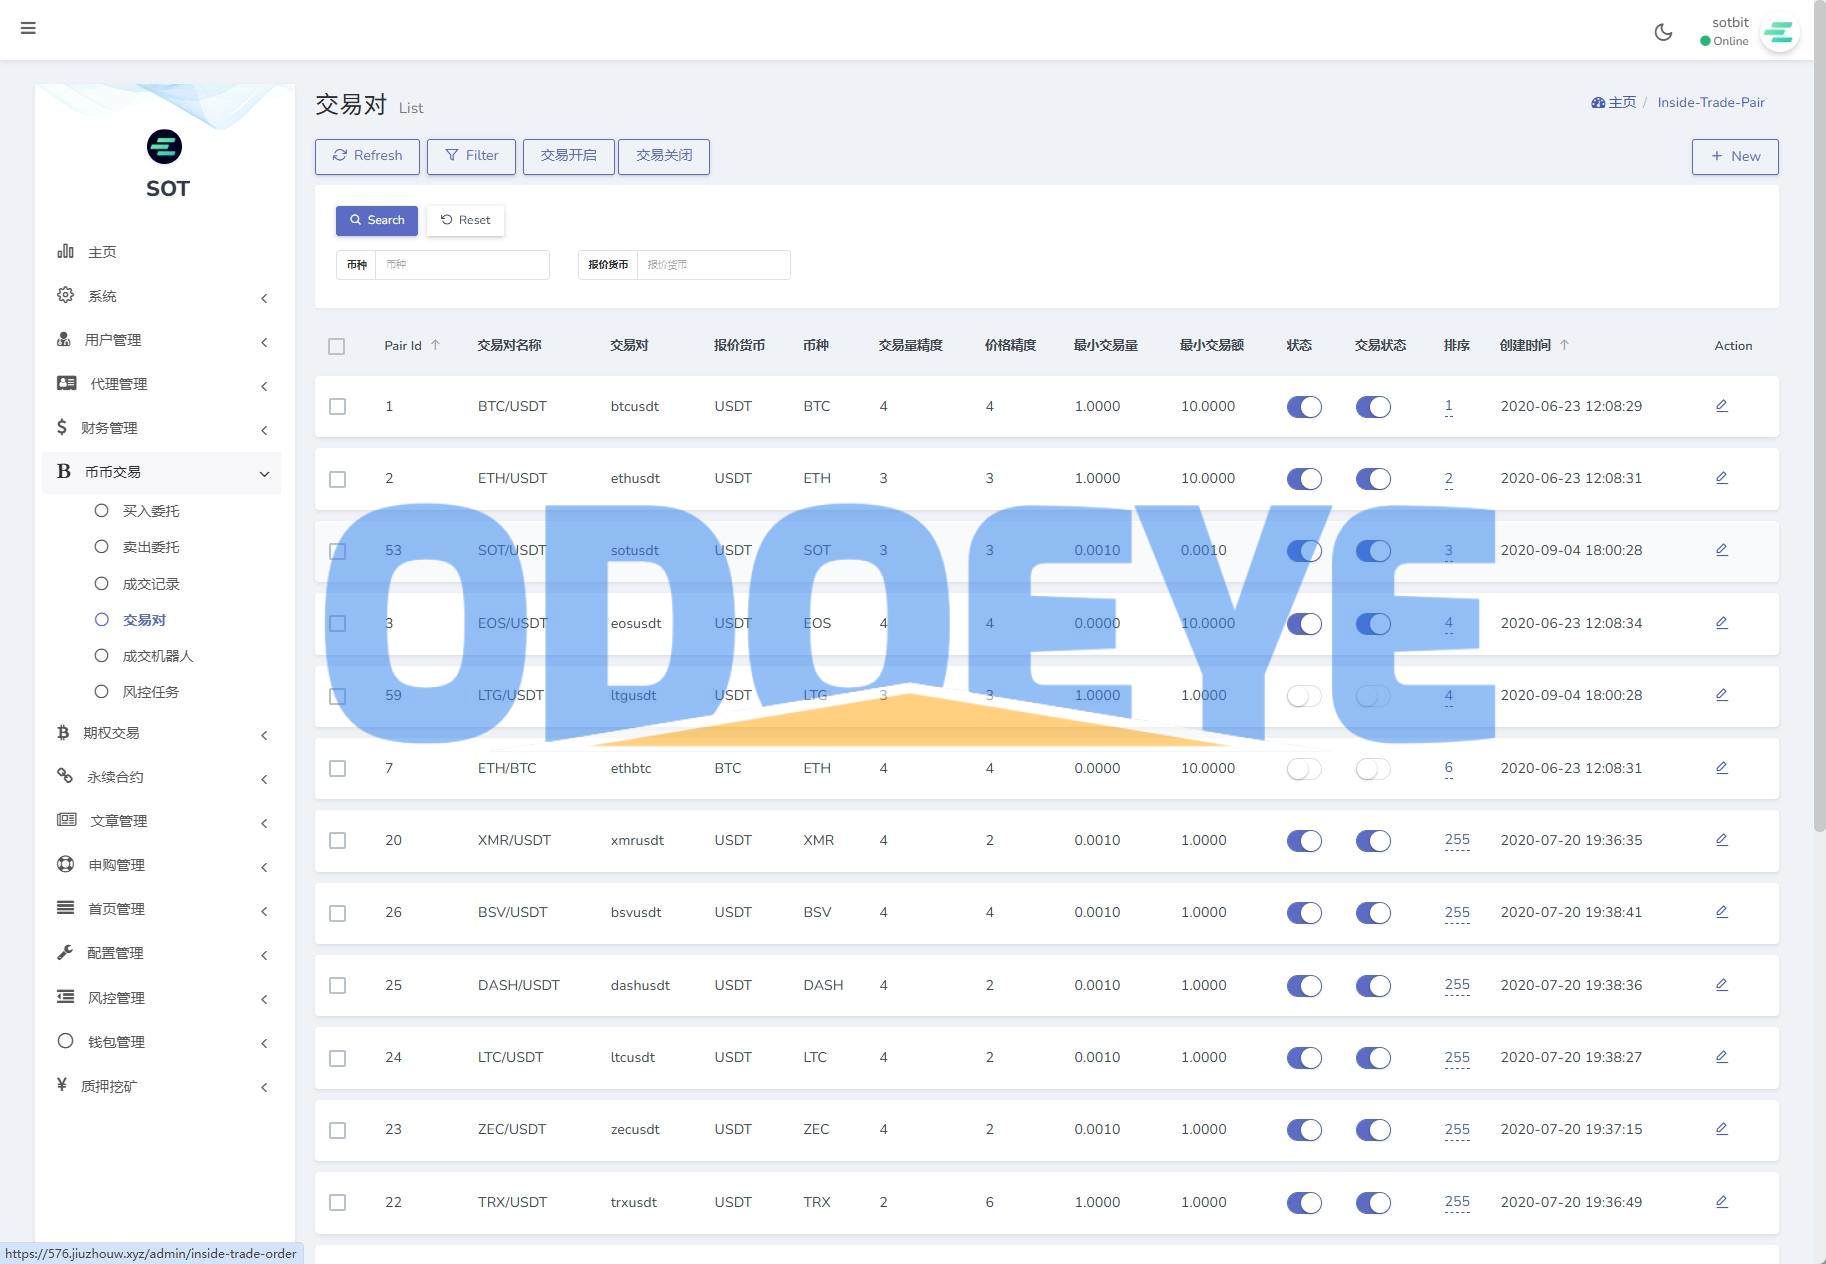Create a New trade pair

1735,156
